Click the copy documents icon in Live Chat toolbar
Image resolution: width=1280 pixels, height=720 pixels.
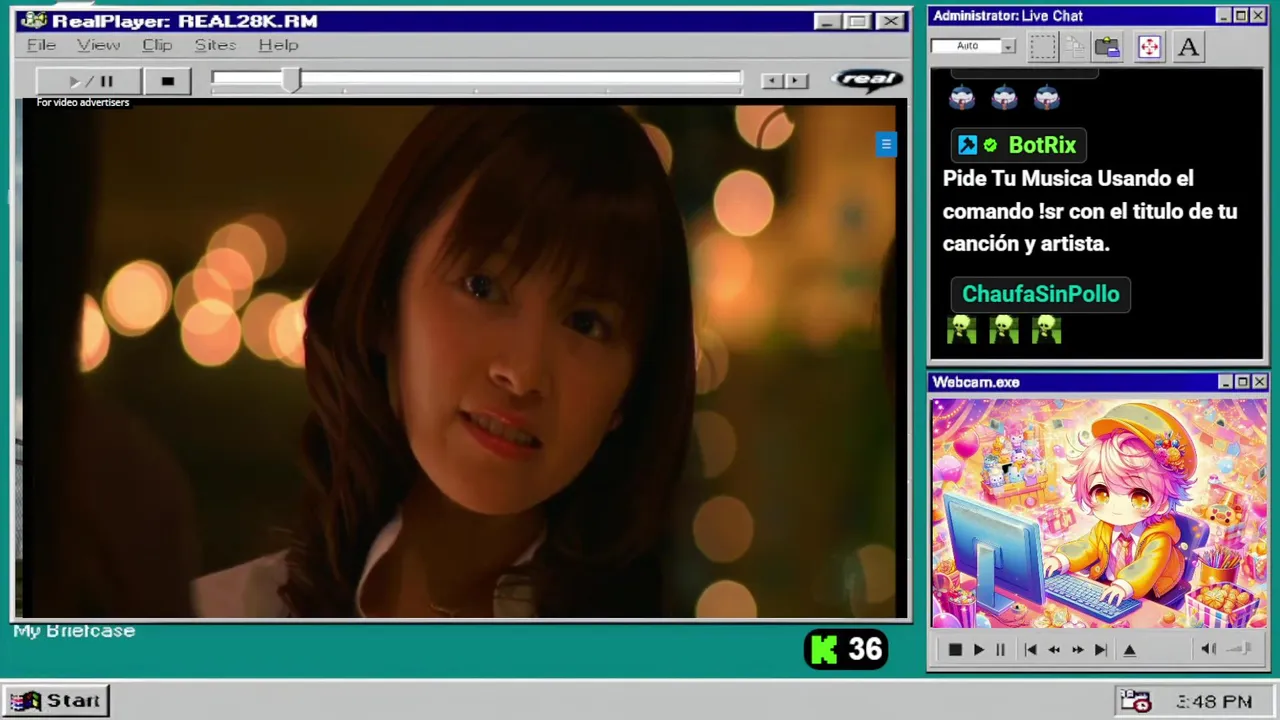[x=1075, y=47]
